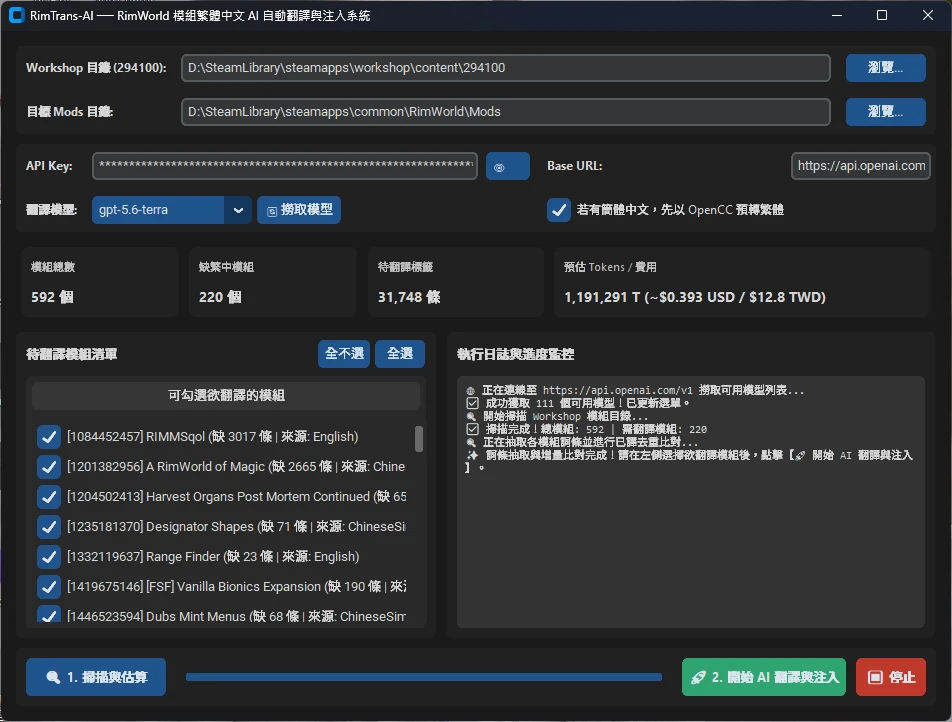Uncheck the Range Finder checkbox

(49, 557)
